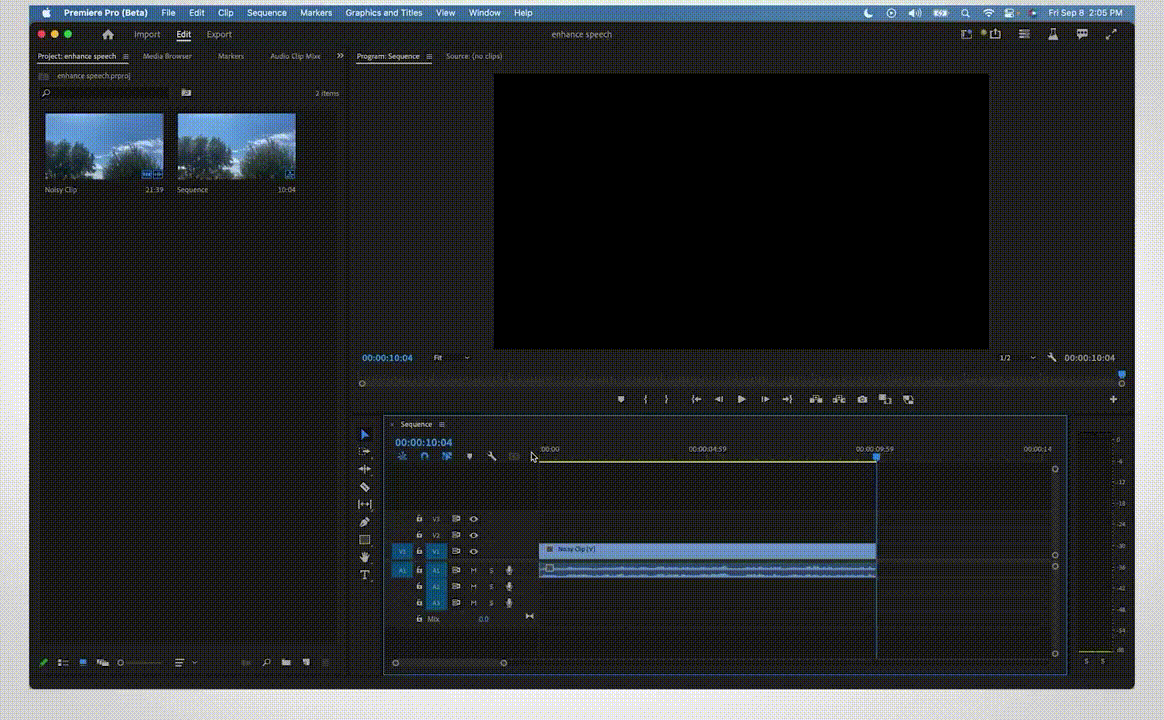
Task: Open the Sequence menu
Action: tap(267, 13)
